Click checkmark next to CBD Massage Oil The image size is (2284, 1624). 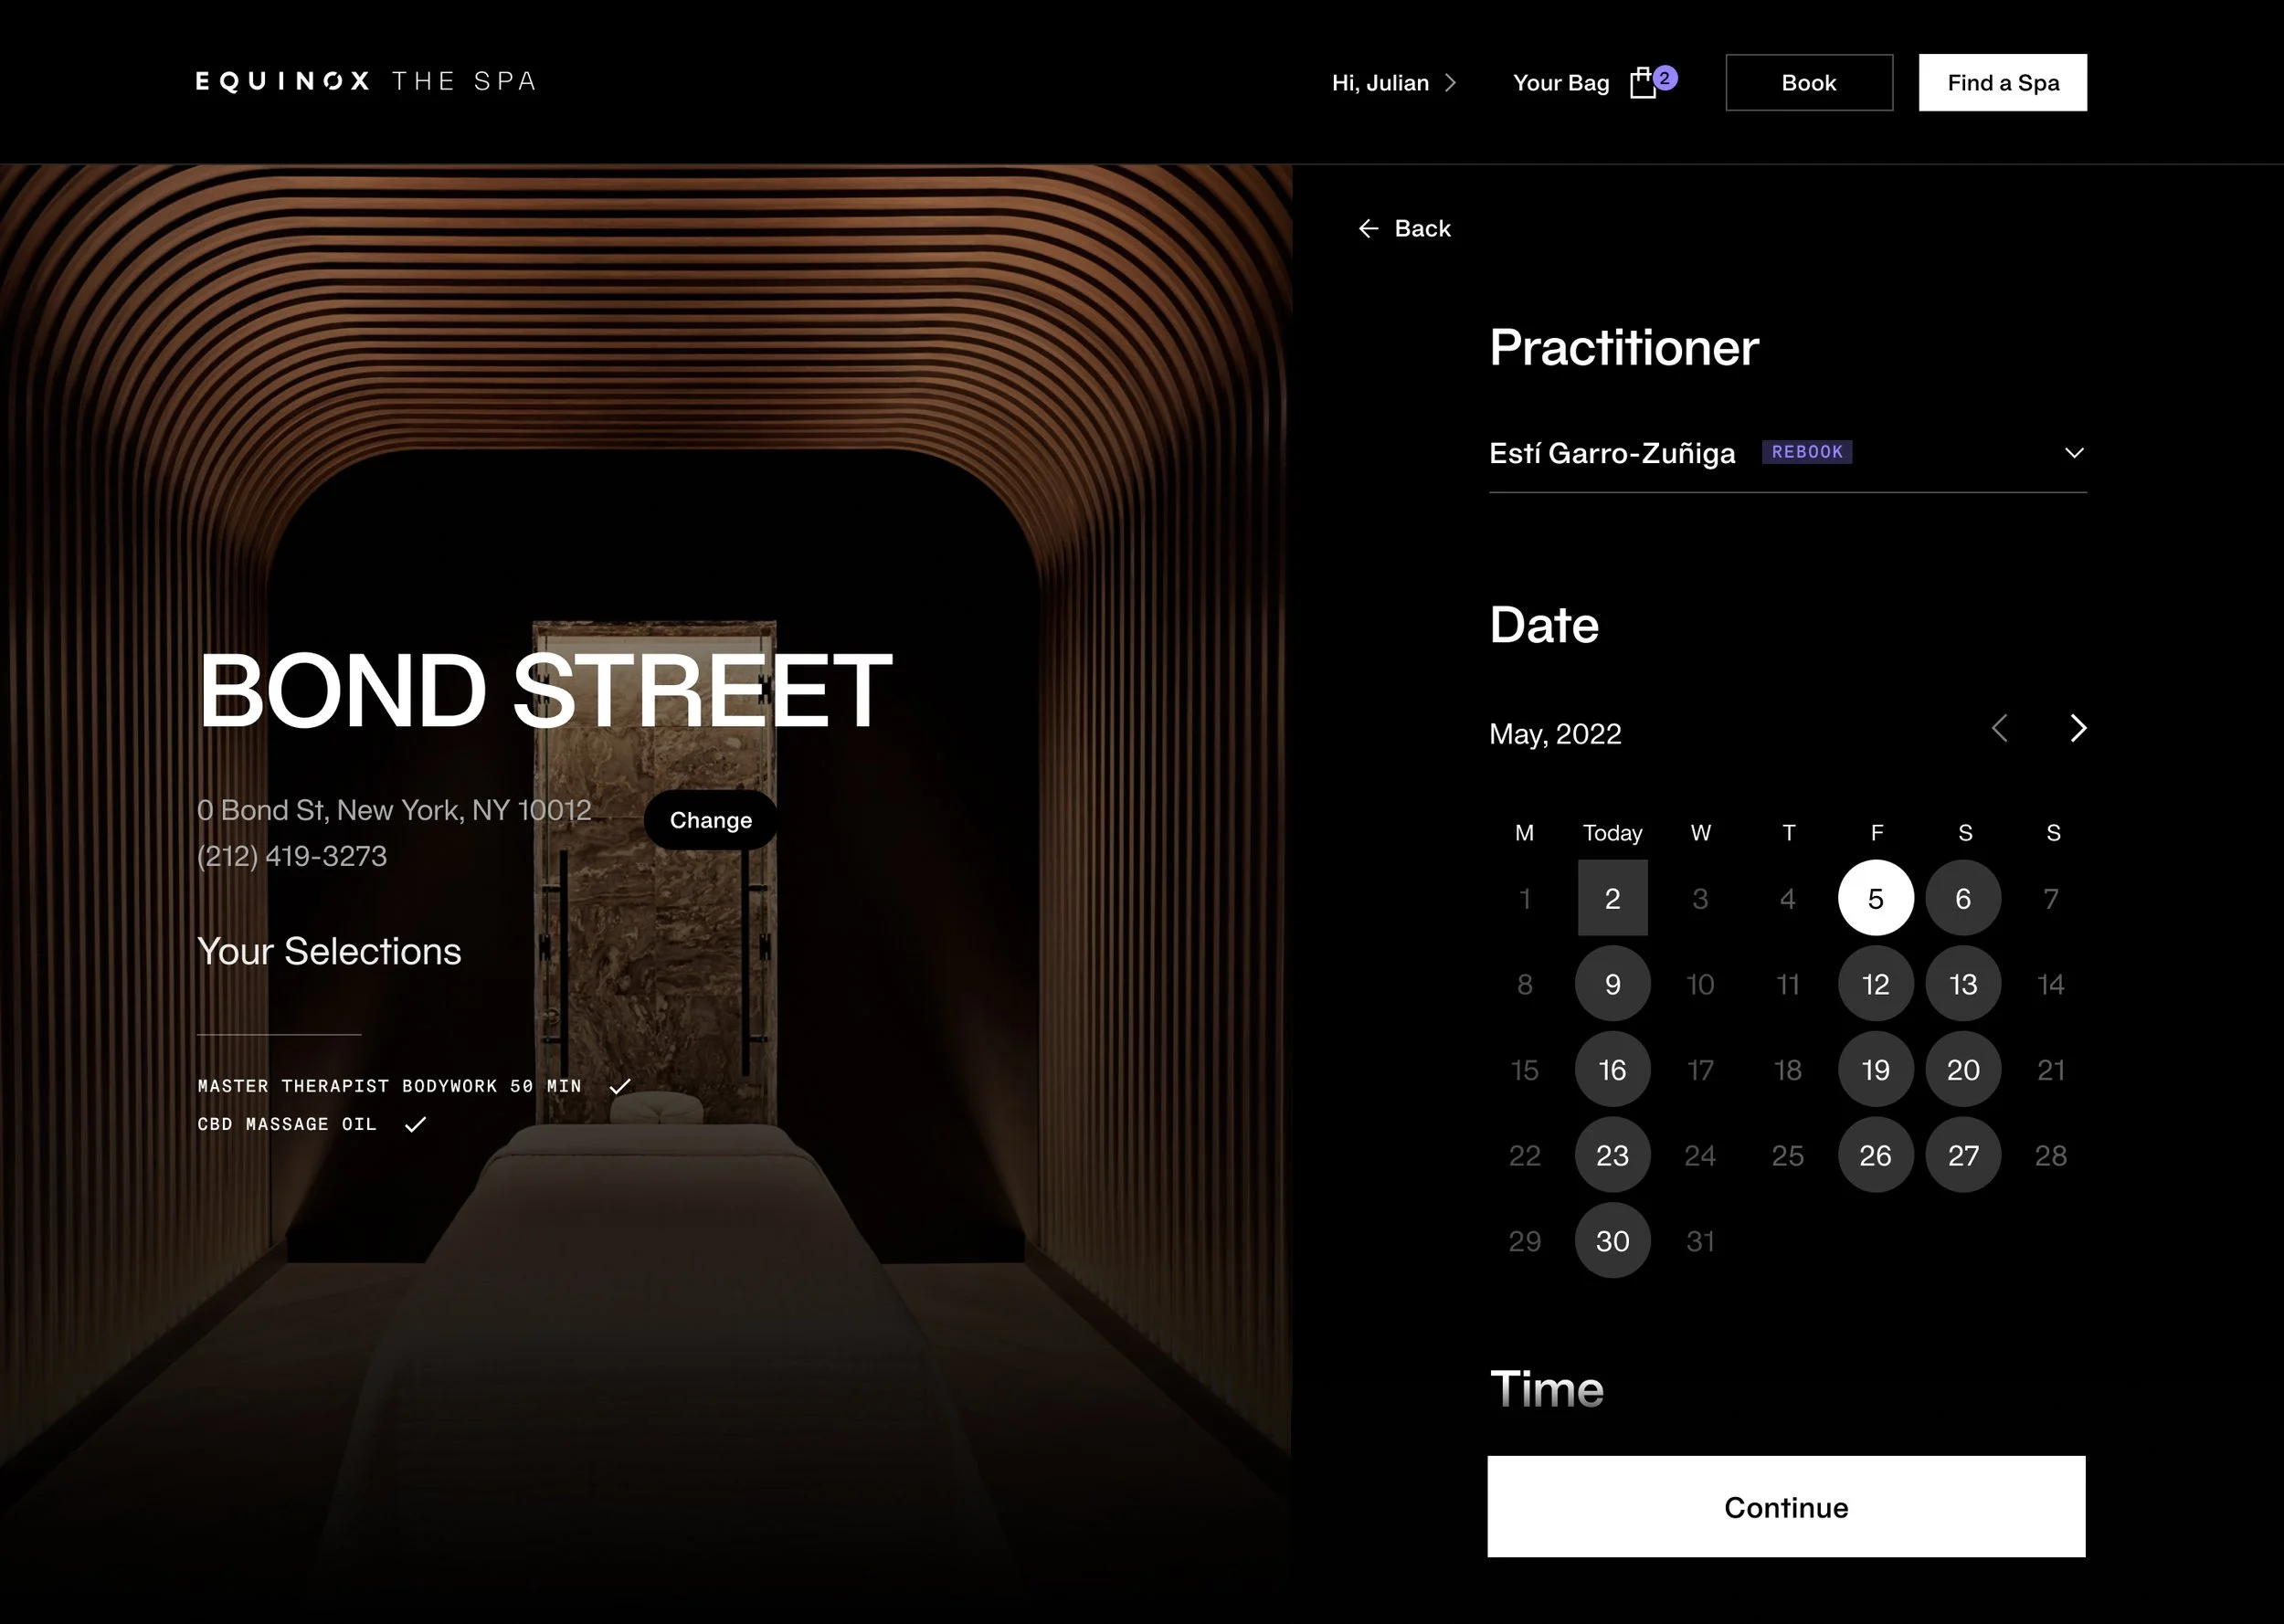(415, 1124)
